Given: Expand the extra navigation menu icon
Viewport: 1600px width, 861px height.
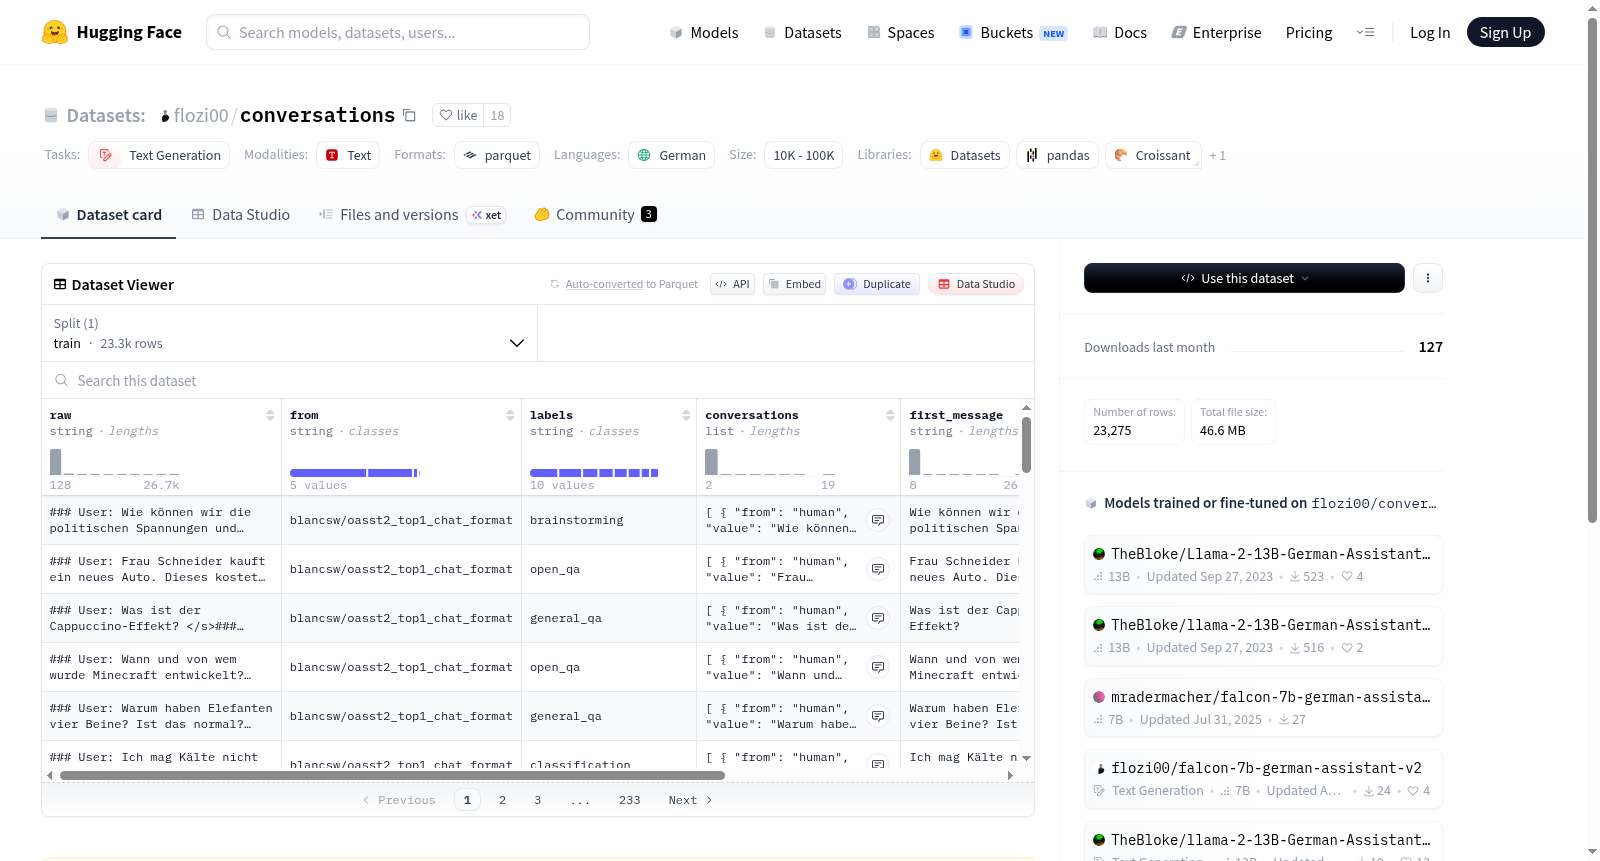Looking at the screenshot, I should tap(1365, 32).
